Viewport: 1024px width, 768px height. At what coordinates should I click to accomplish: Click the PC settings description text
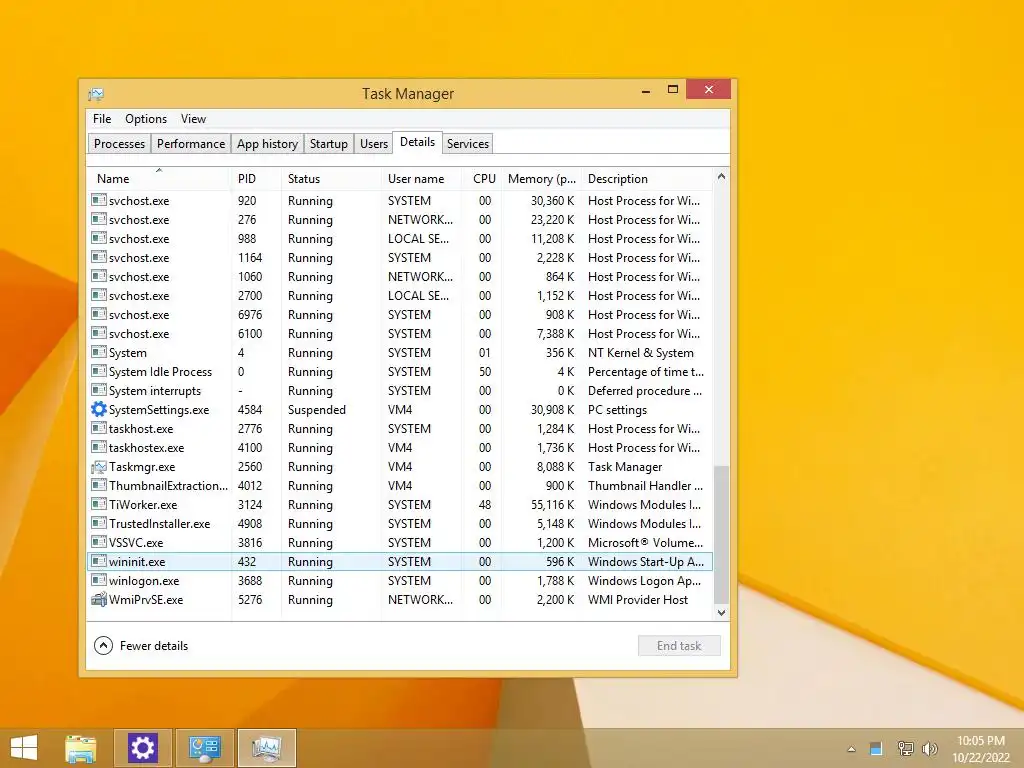click(x=617, y=410)
